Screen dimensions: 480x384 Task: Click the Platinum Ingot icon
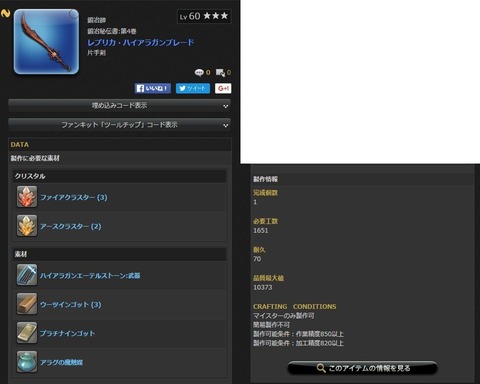[27, 333]
